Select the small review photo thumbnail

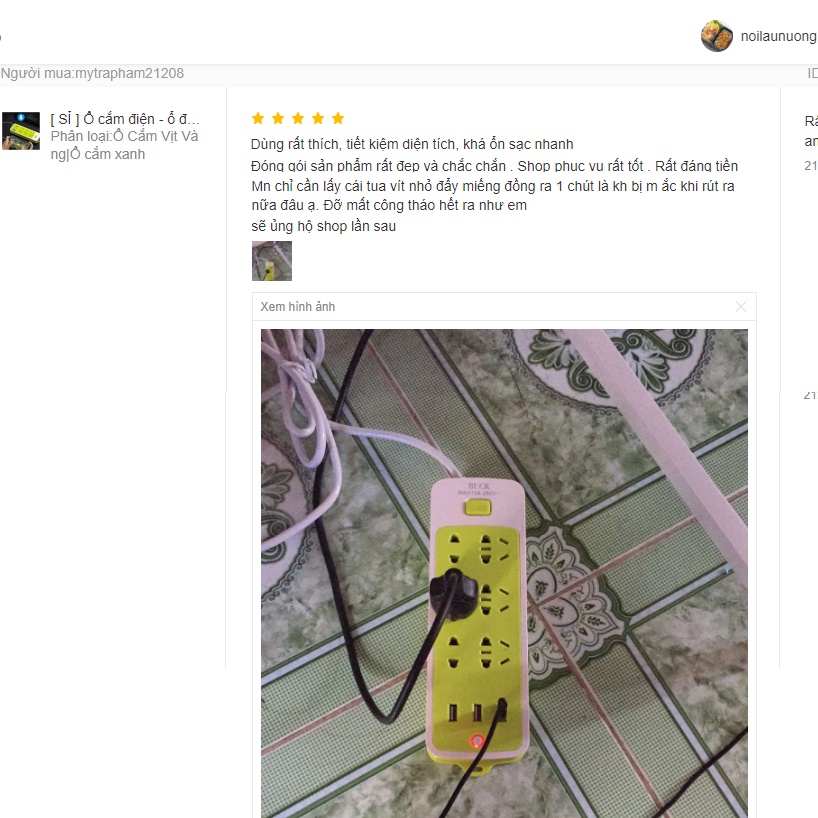(272, 261)
